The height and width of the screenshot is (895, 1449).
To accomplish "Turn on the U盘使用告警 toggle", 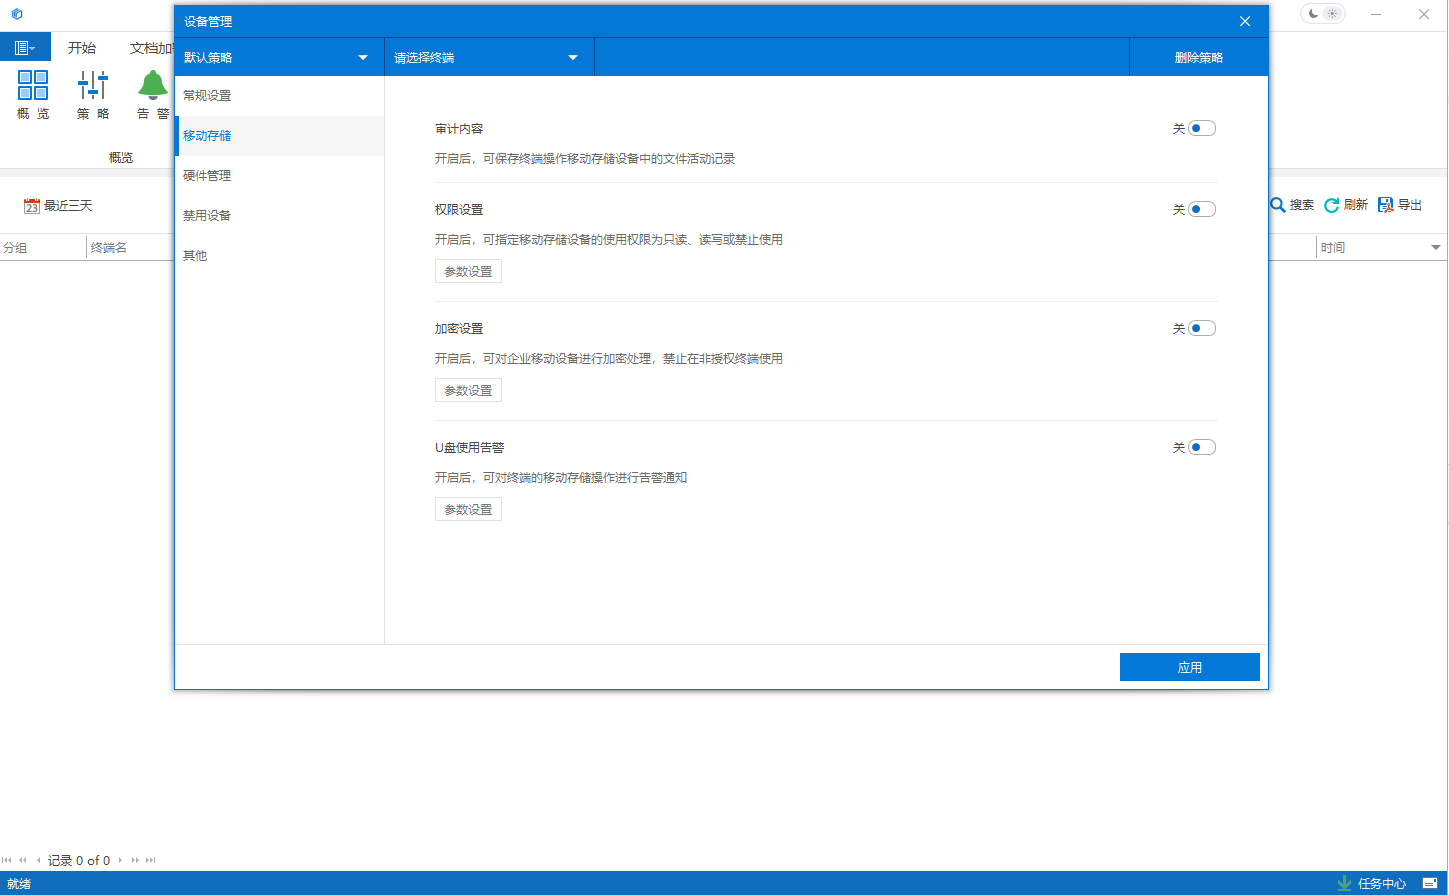I will (x=1201, y=447).
